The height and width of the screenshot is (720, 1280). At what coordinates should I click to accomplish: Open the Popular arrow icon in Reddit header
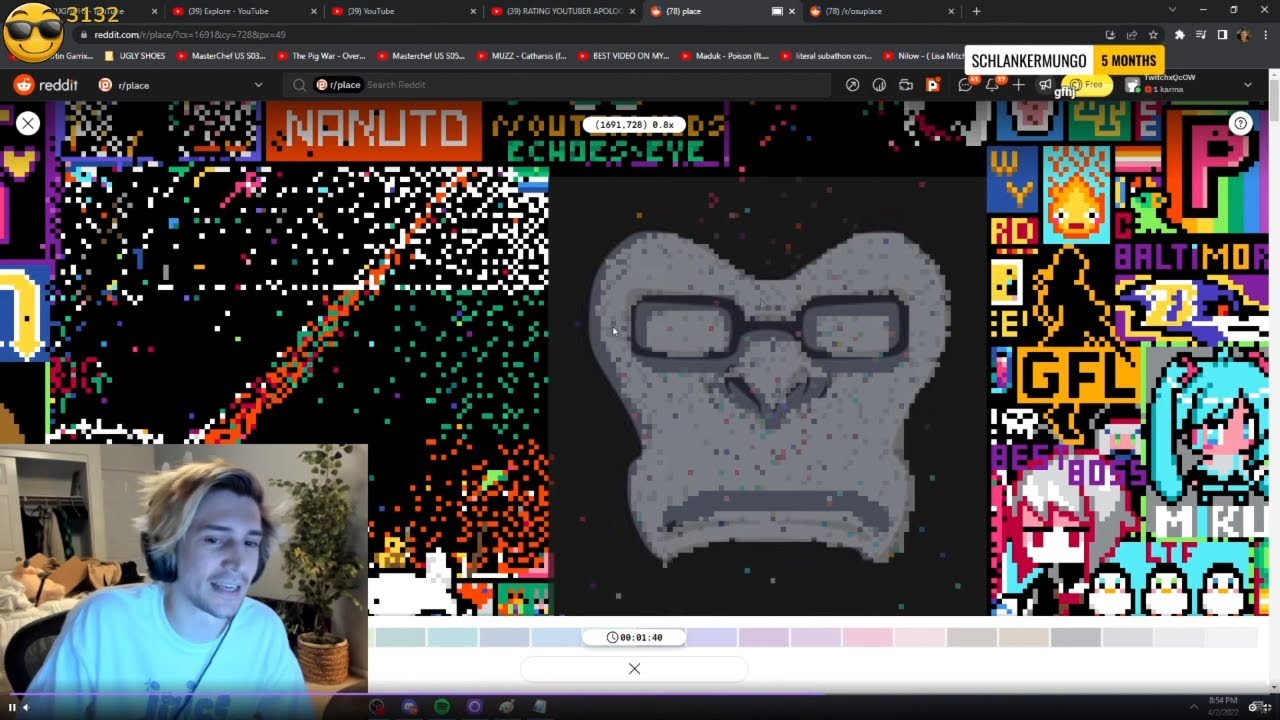pos(852,85)
